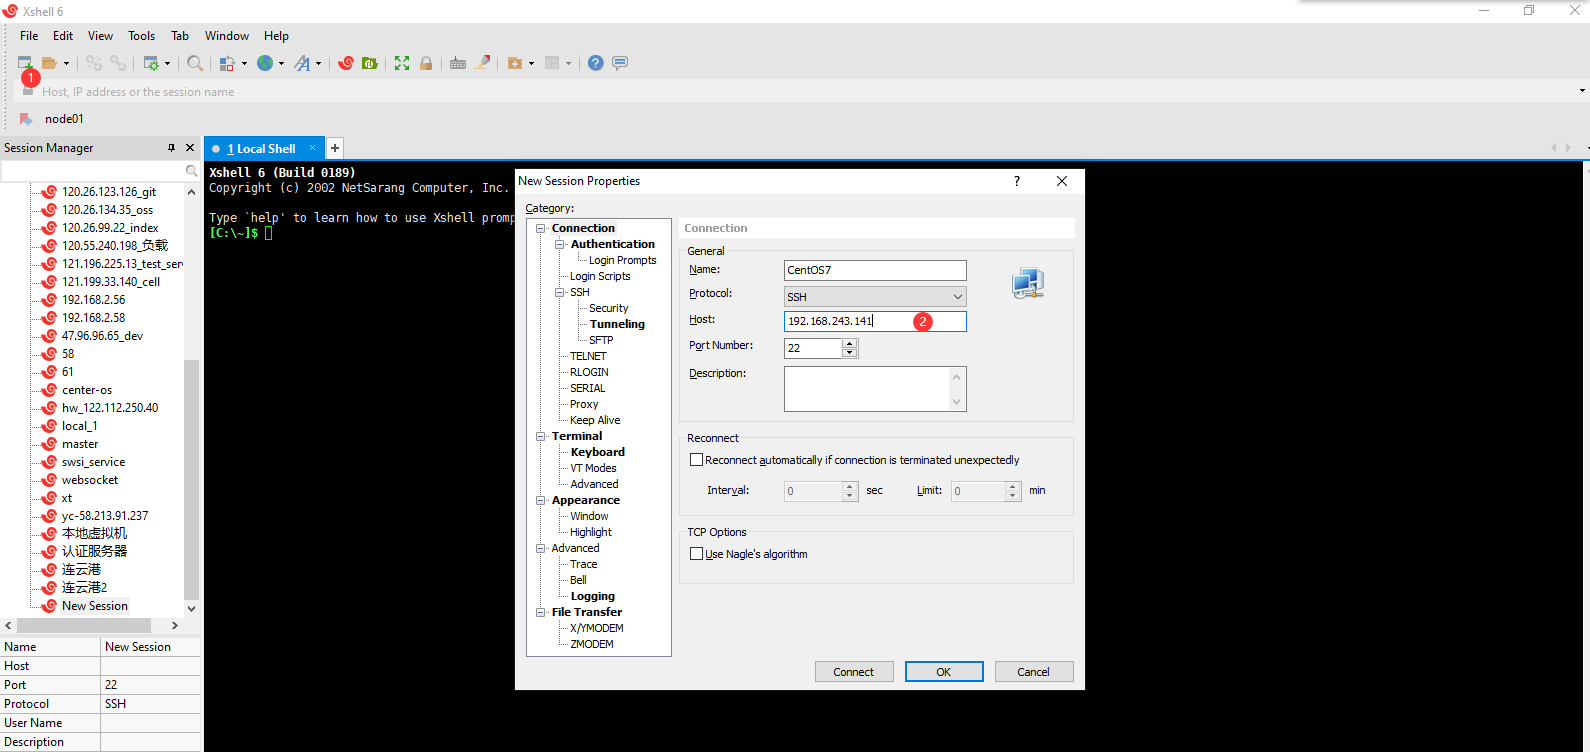1590x752 pixels.
Task: Click the Name field containing CentOS7
Action: [875, 270]
